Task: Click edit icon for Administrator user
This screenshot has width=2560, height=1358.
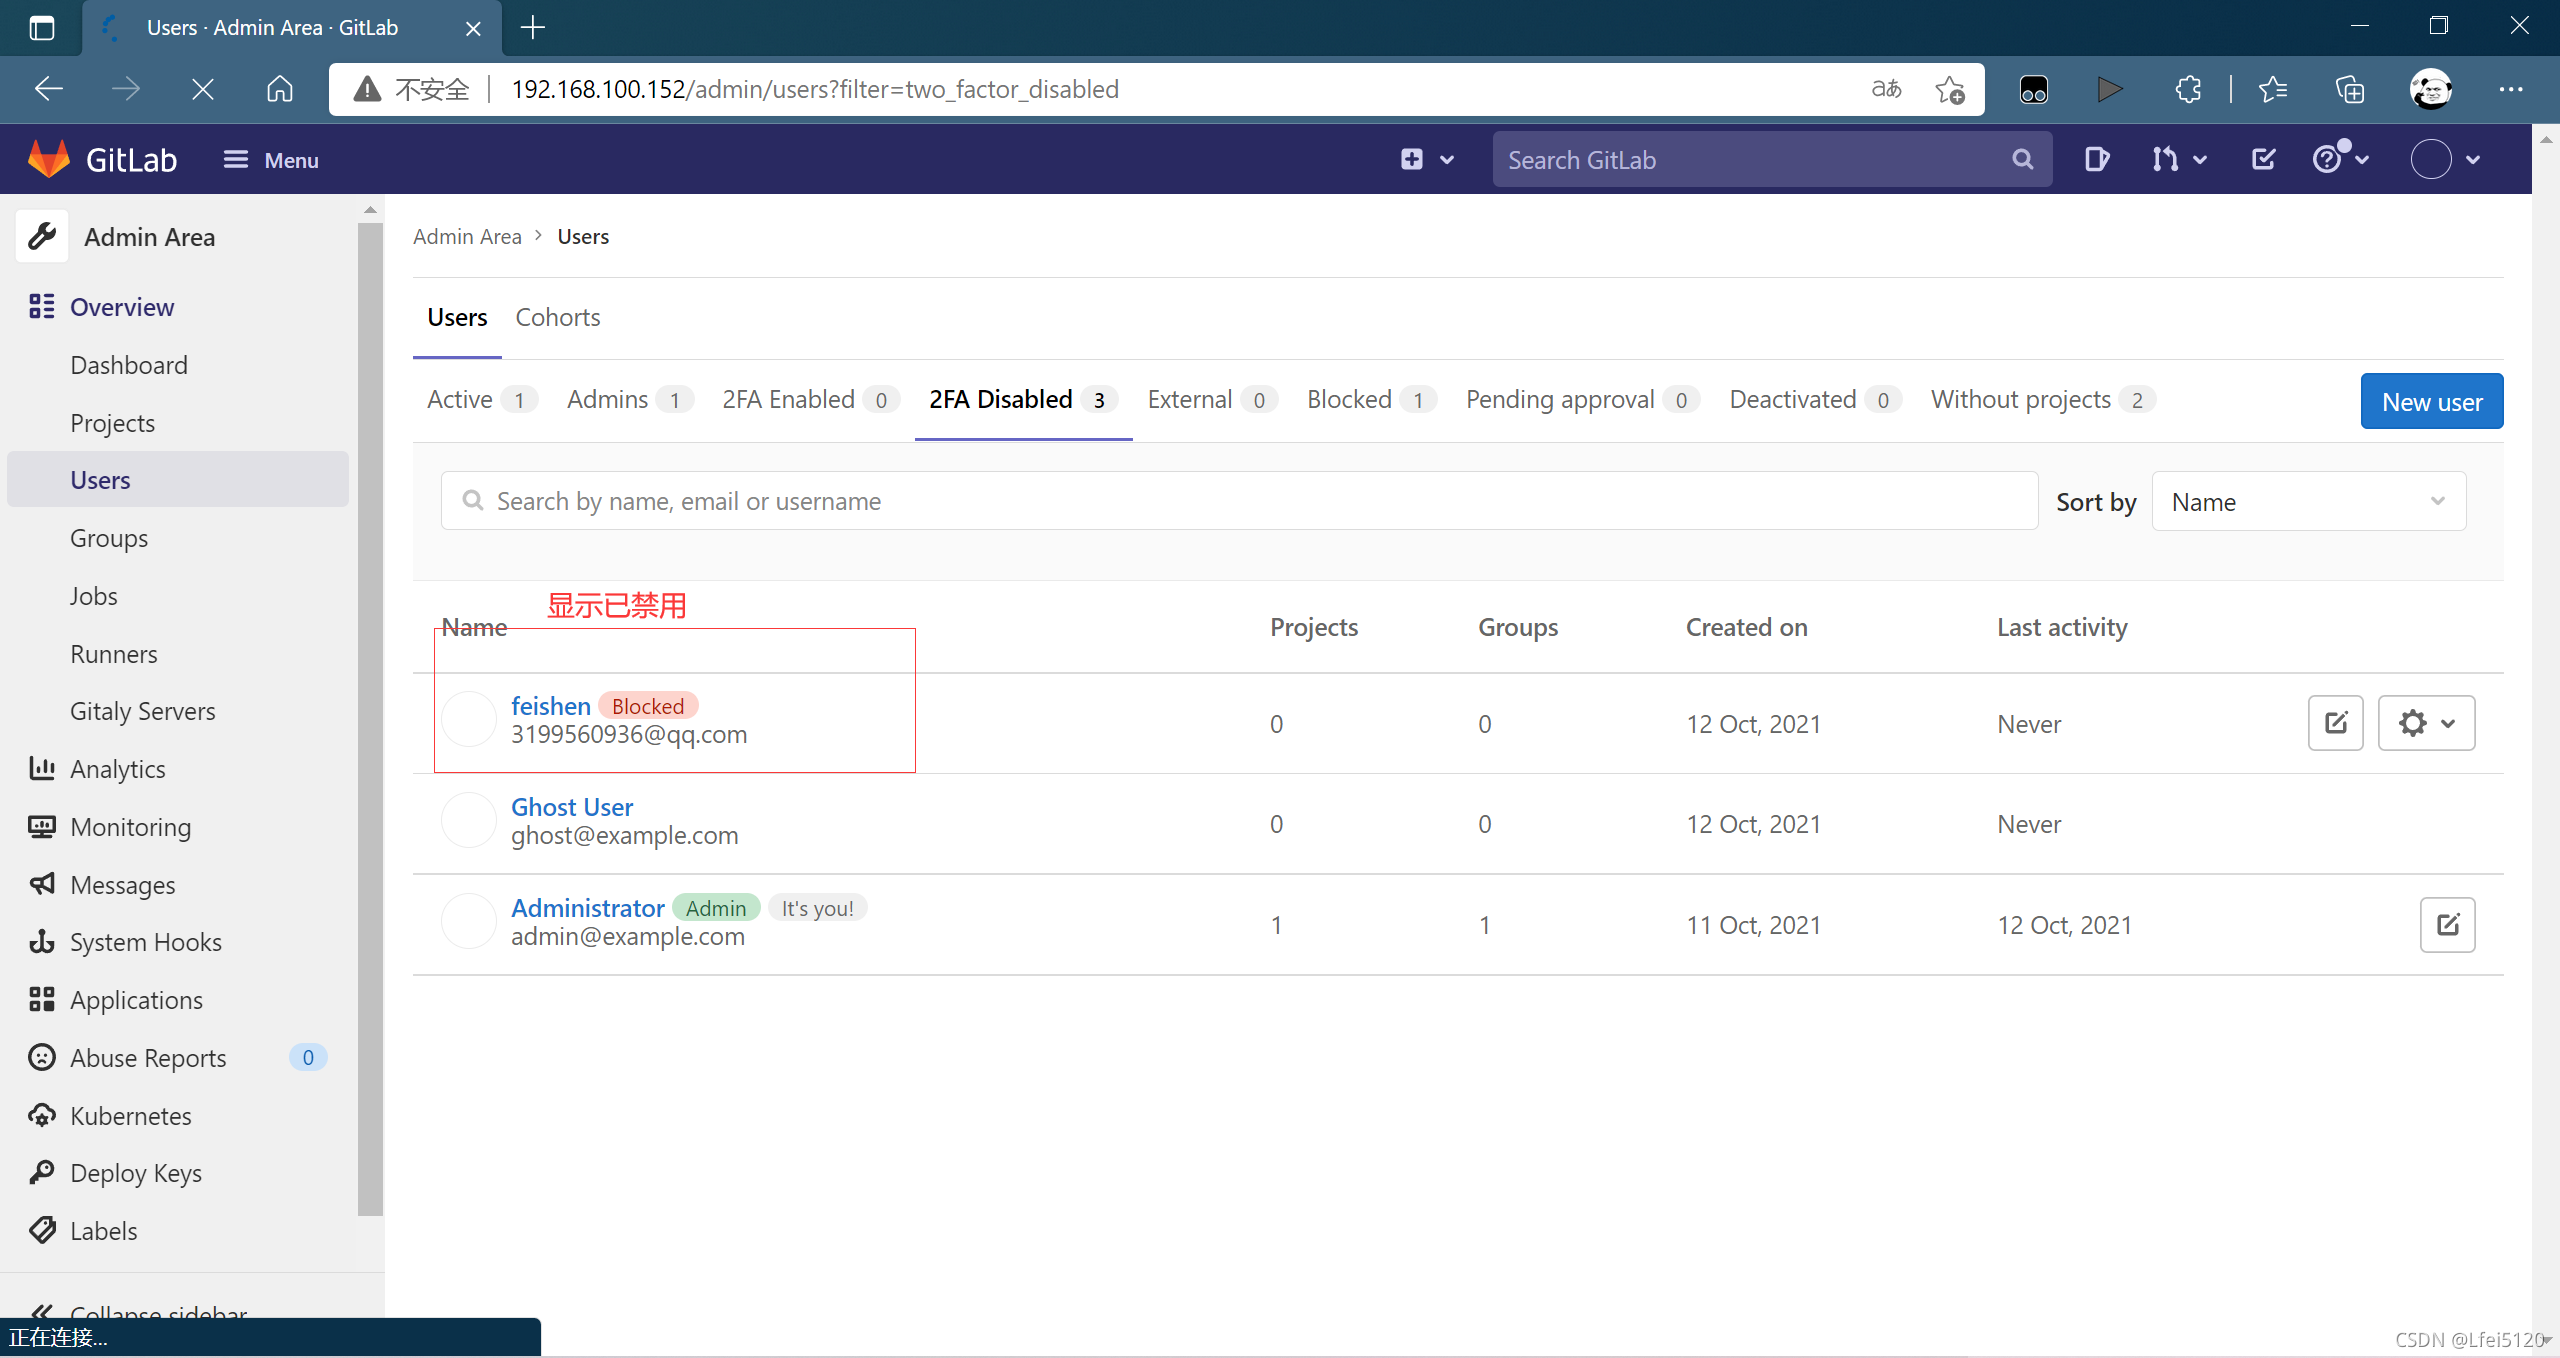Action: pos(2447,925)
